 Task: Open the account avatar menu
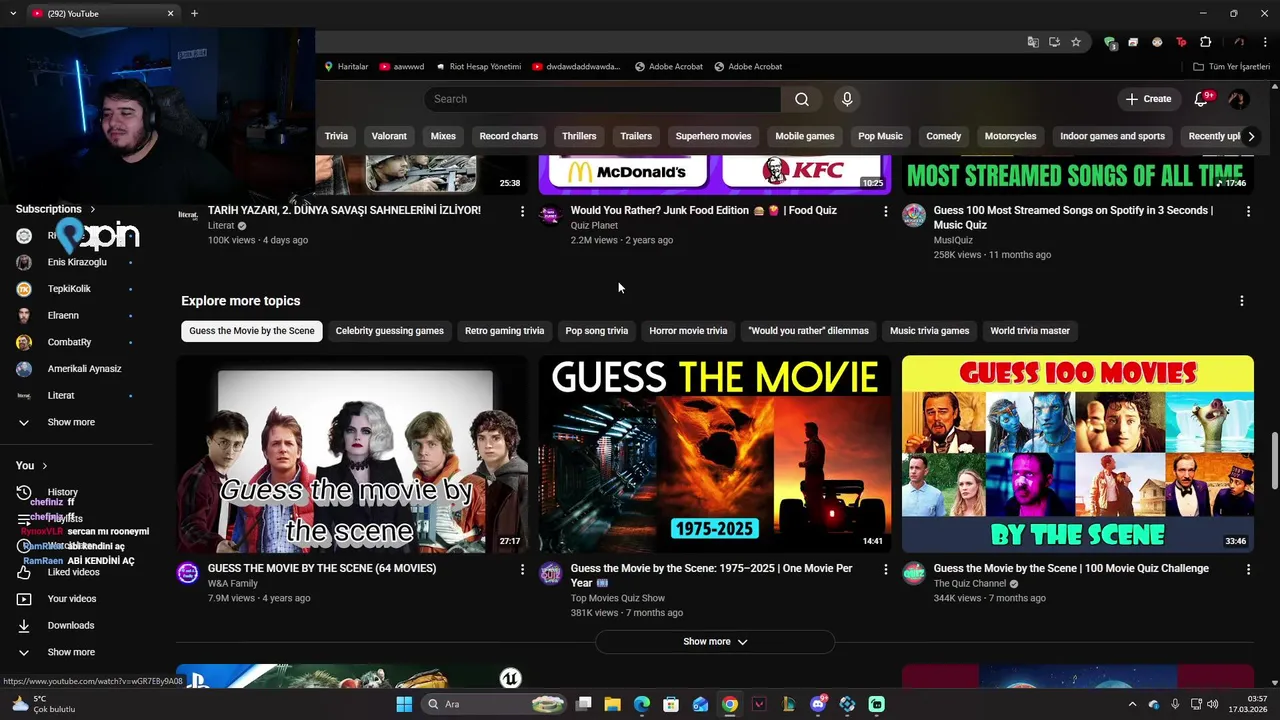pos(1238,99)
